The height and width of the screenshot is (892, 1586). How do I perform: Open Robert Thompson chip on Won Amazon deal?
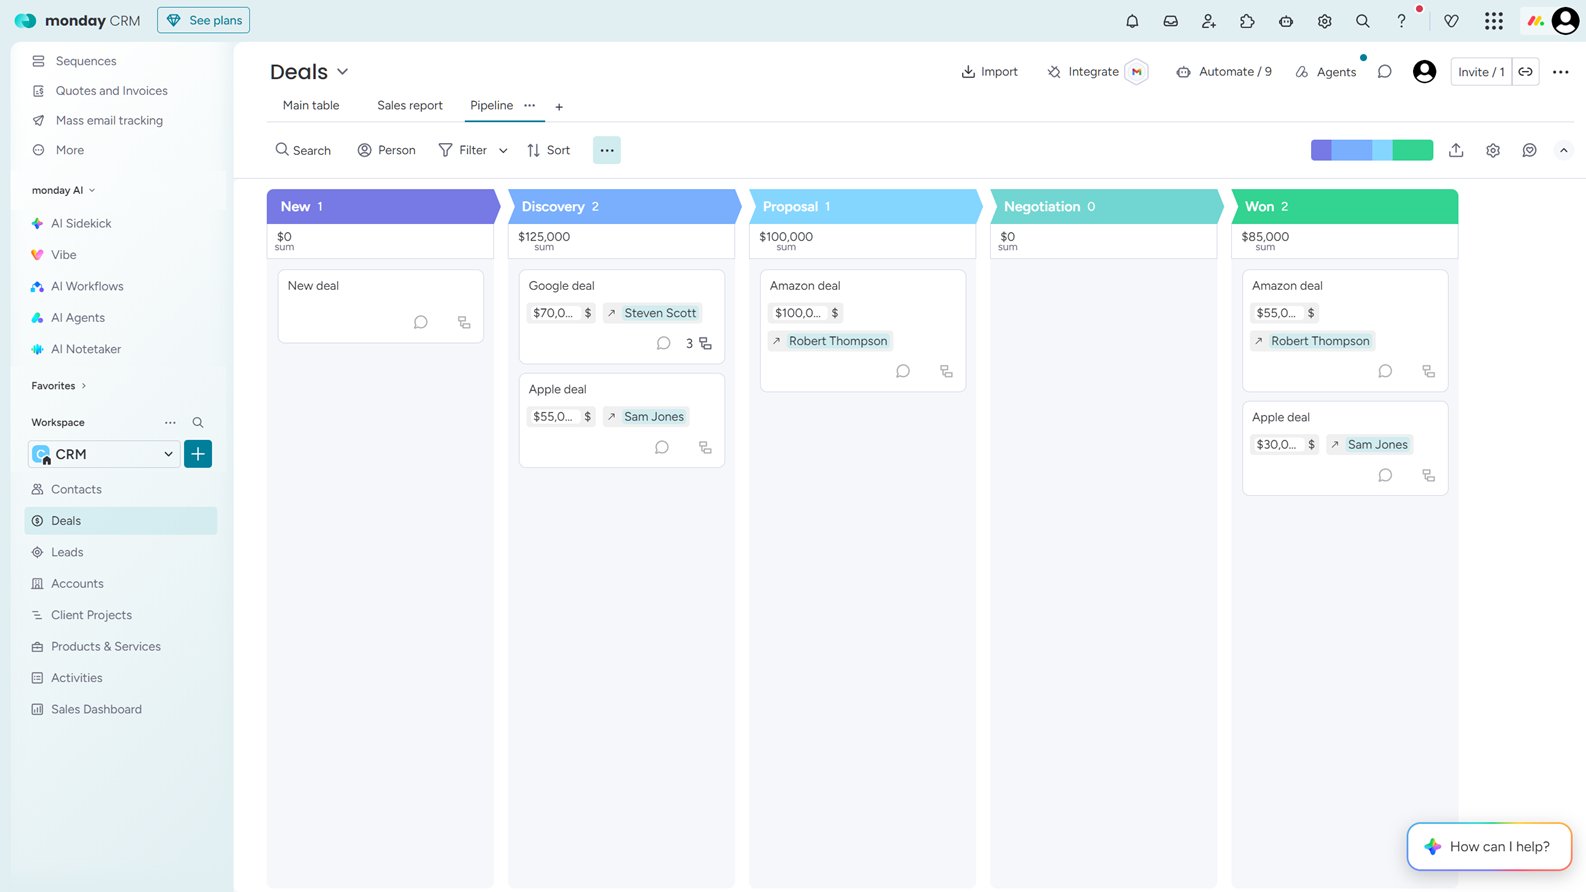tap(1313, 341)
